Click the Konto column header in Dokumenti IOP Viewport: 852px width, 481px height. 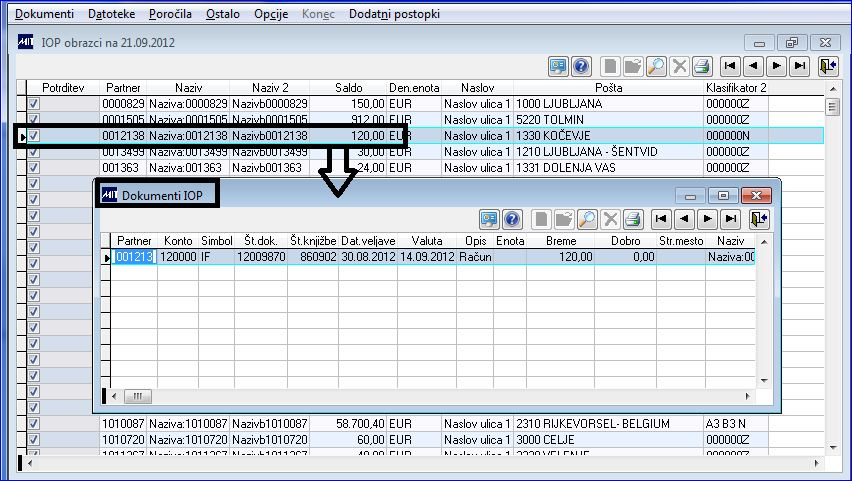(x=178, y=241)
